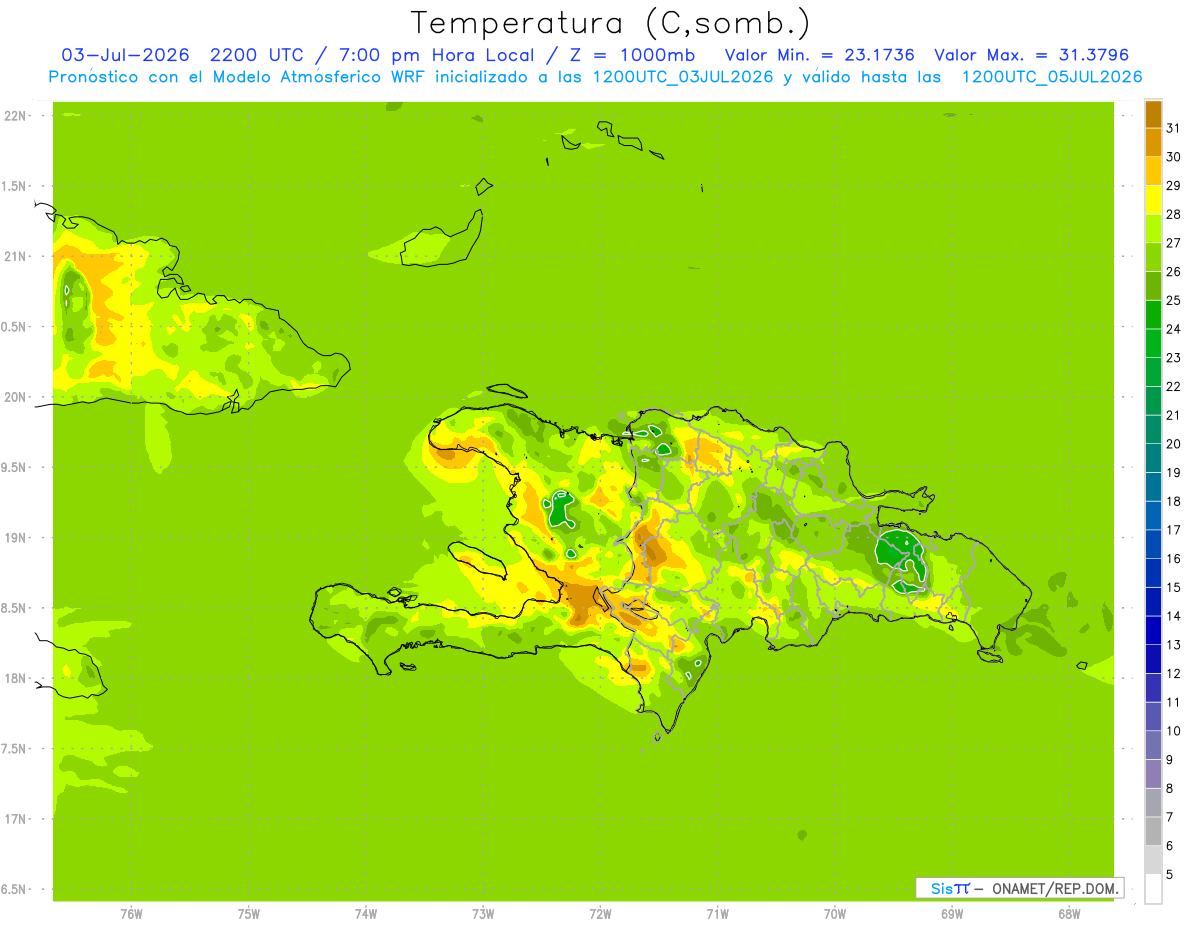This screenshot has height=927, width=1200.
Task: Click the legend value 10
Action: pyautogui.click(x=1173, y=731)
